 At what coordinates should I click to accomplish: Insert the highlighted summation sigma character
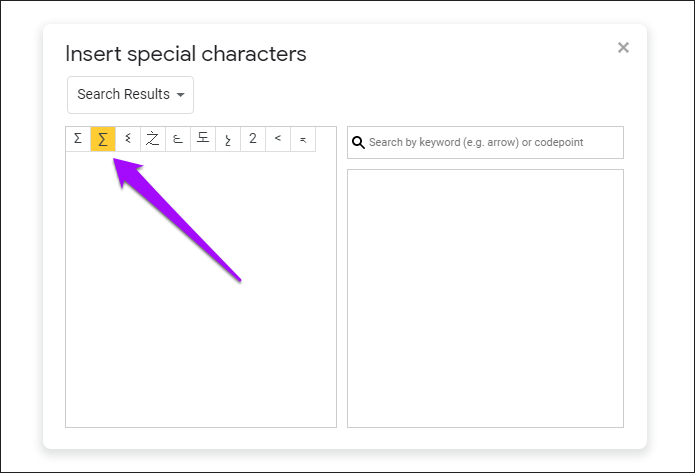pyautogui.click(x=103, y=139)
